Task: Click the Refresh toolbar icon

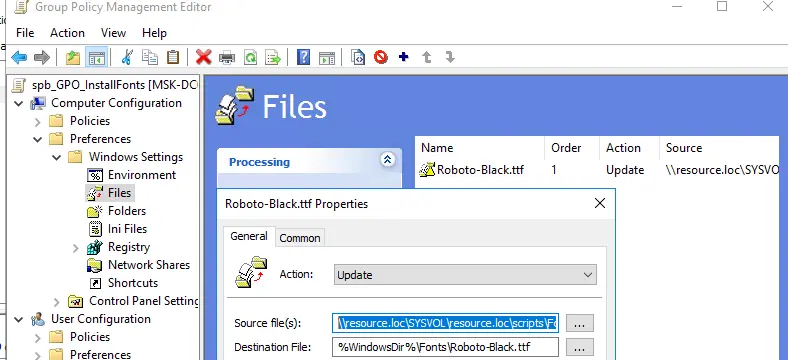Action: coord(250,57)
